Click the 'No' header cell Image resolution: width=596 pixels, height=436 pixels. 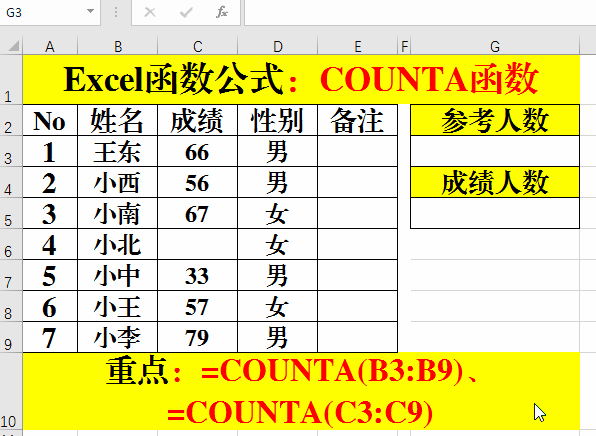pos(50,120)
